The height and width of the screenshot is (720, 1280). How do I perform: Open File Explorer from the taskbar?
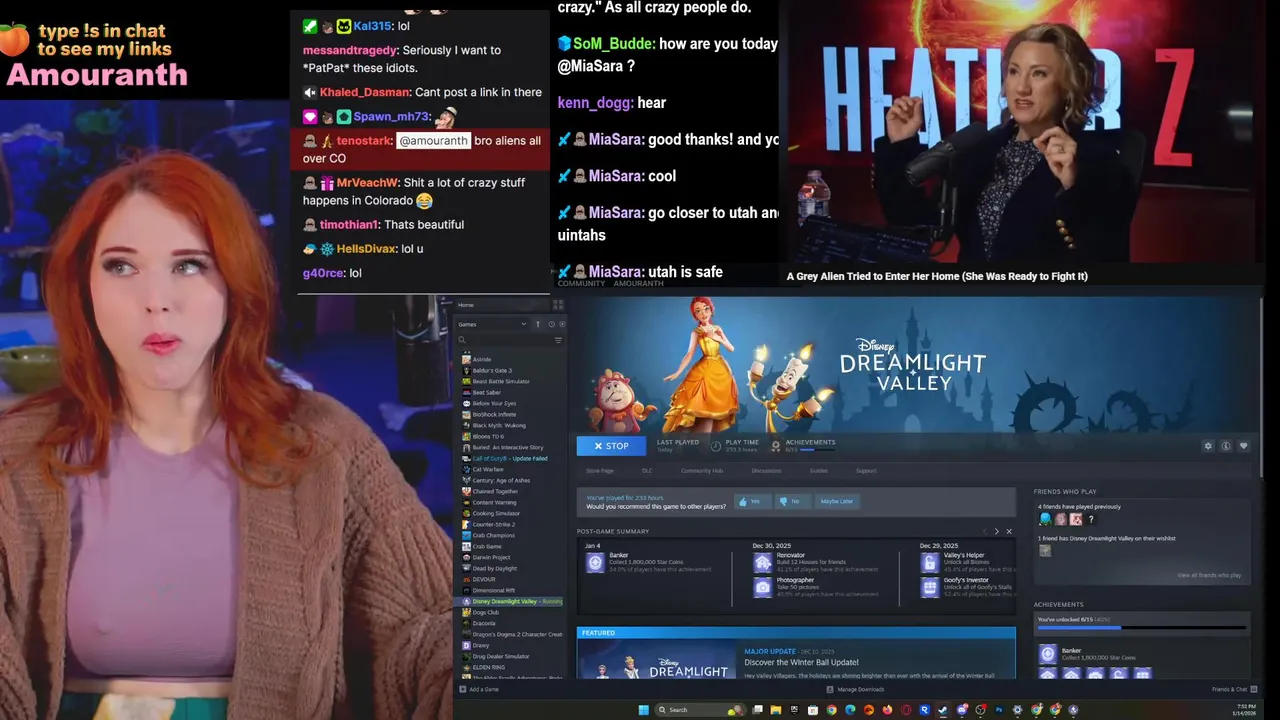tap(775, 710)
